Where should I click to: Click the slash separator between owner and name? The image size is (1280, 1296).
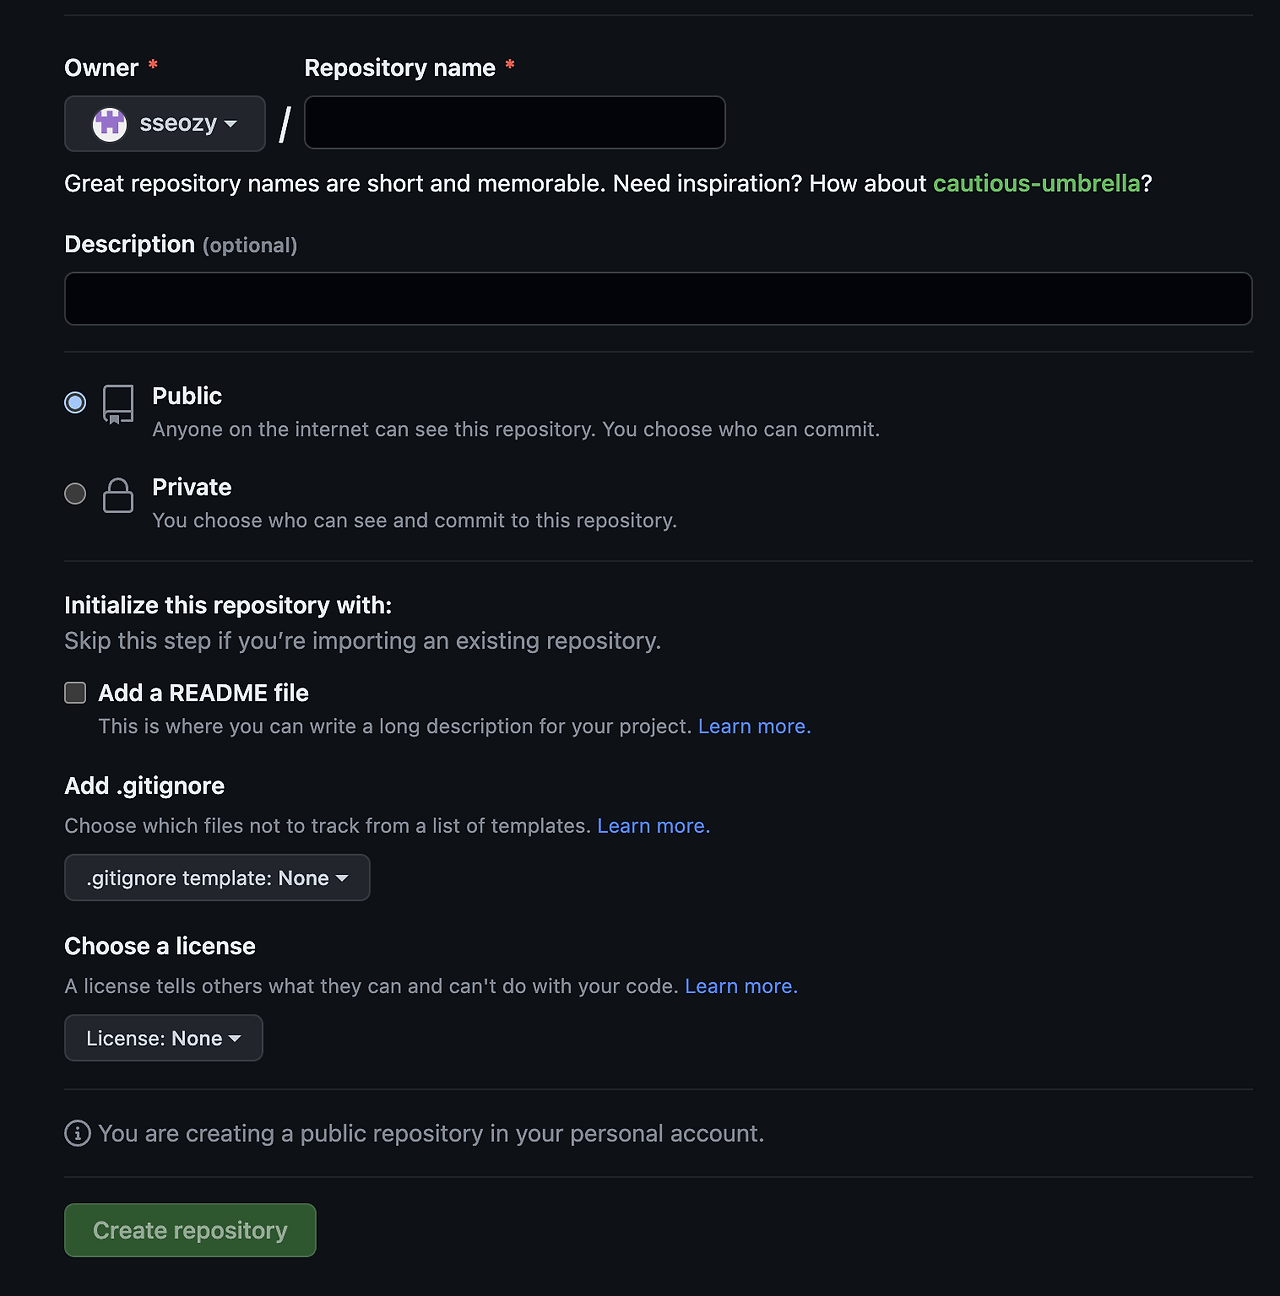(285, 122)
